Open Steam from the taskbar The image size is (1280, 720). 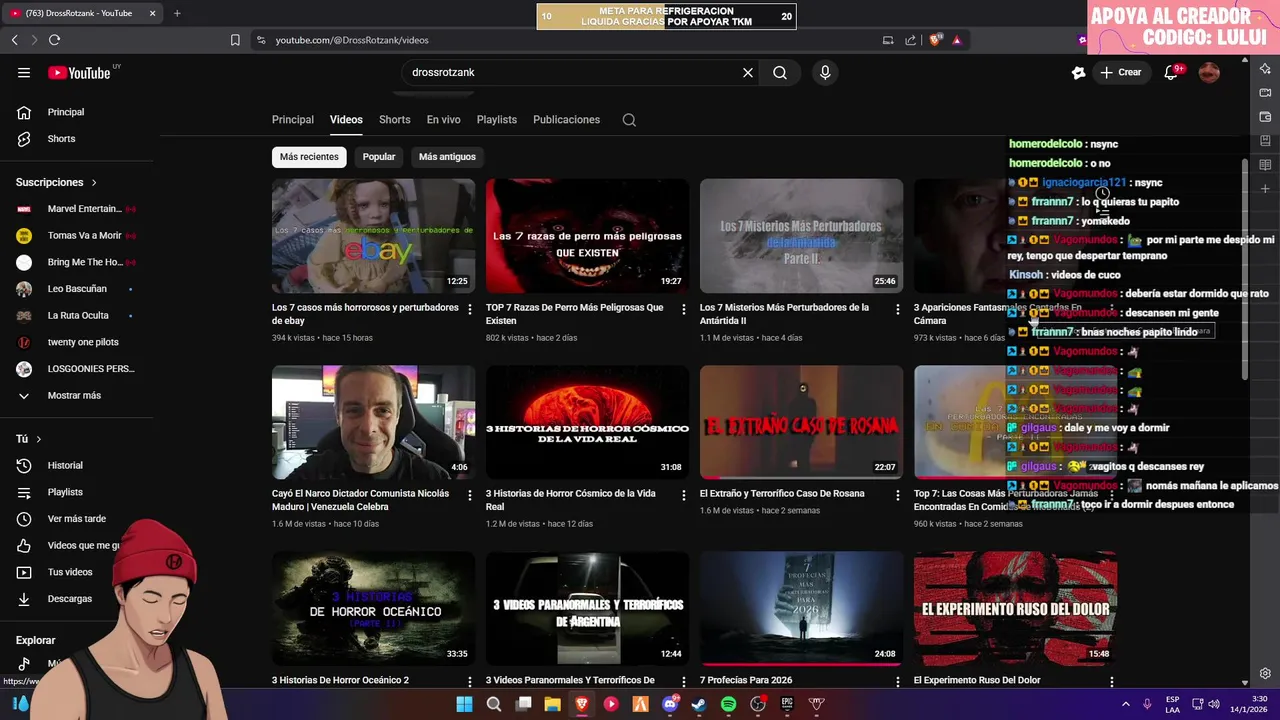[699, 704]
